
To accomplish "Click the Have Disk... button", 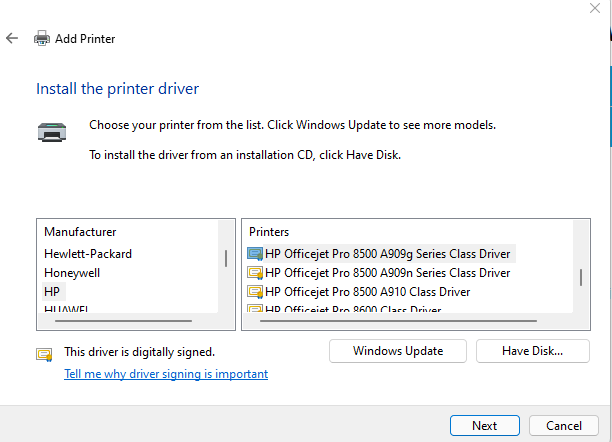I will (532, 351).
